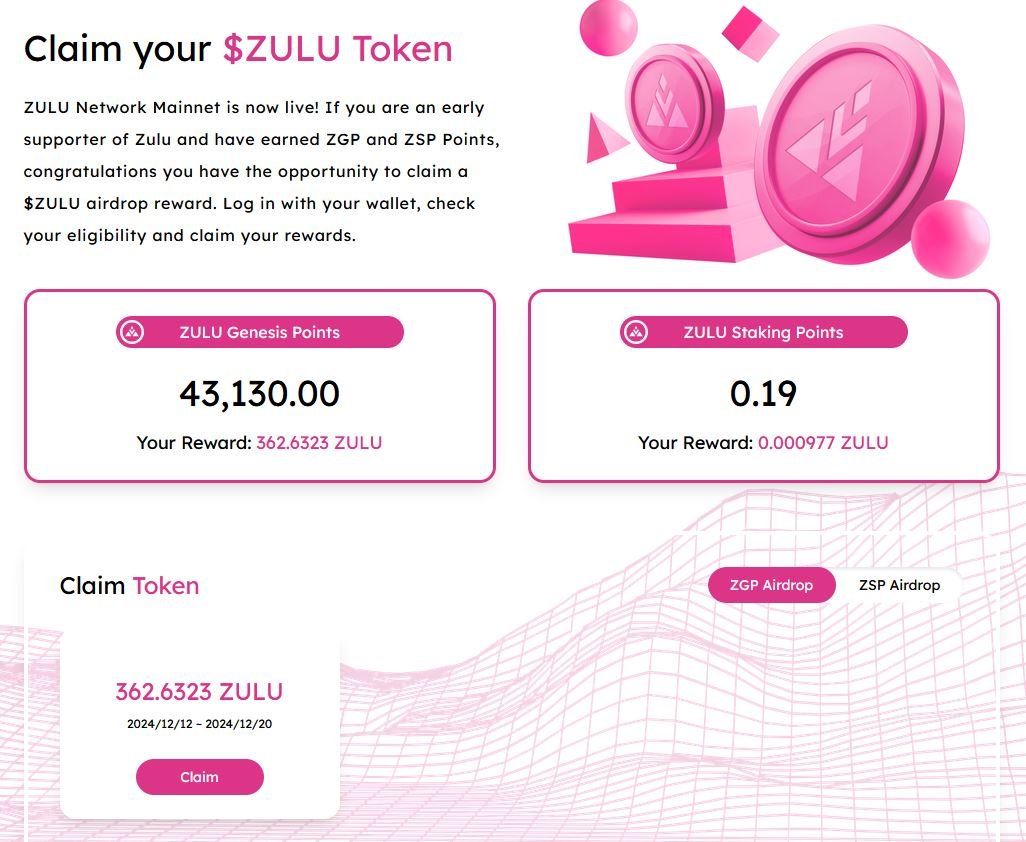Click the 362.6323 ZULU genesis reward text
The image size is (1026, 842).
[x=319, y=442]
